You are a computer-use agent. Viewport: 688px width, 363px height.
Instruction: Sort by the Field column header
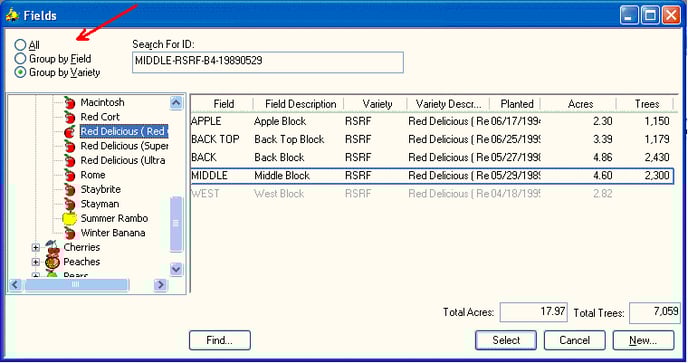point(223,104)
